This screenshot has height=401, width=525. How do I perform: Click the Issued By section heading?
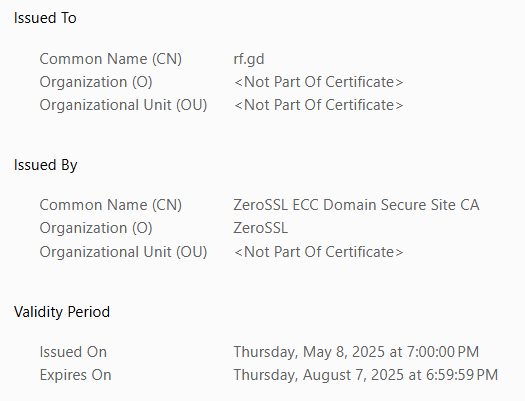46,165
